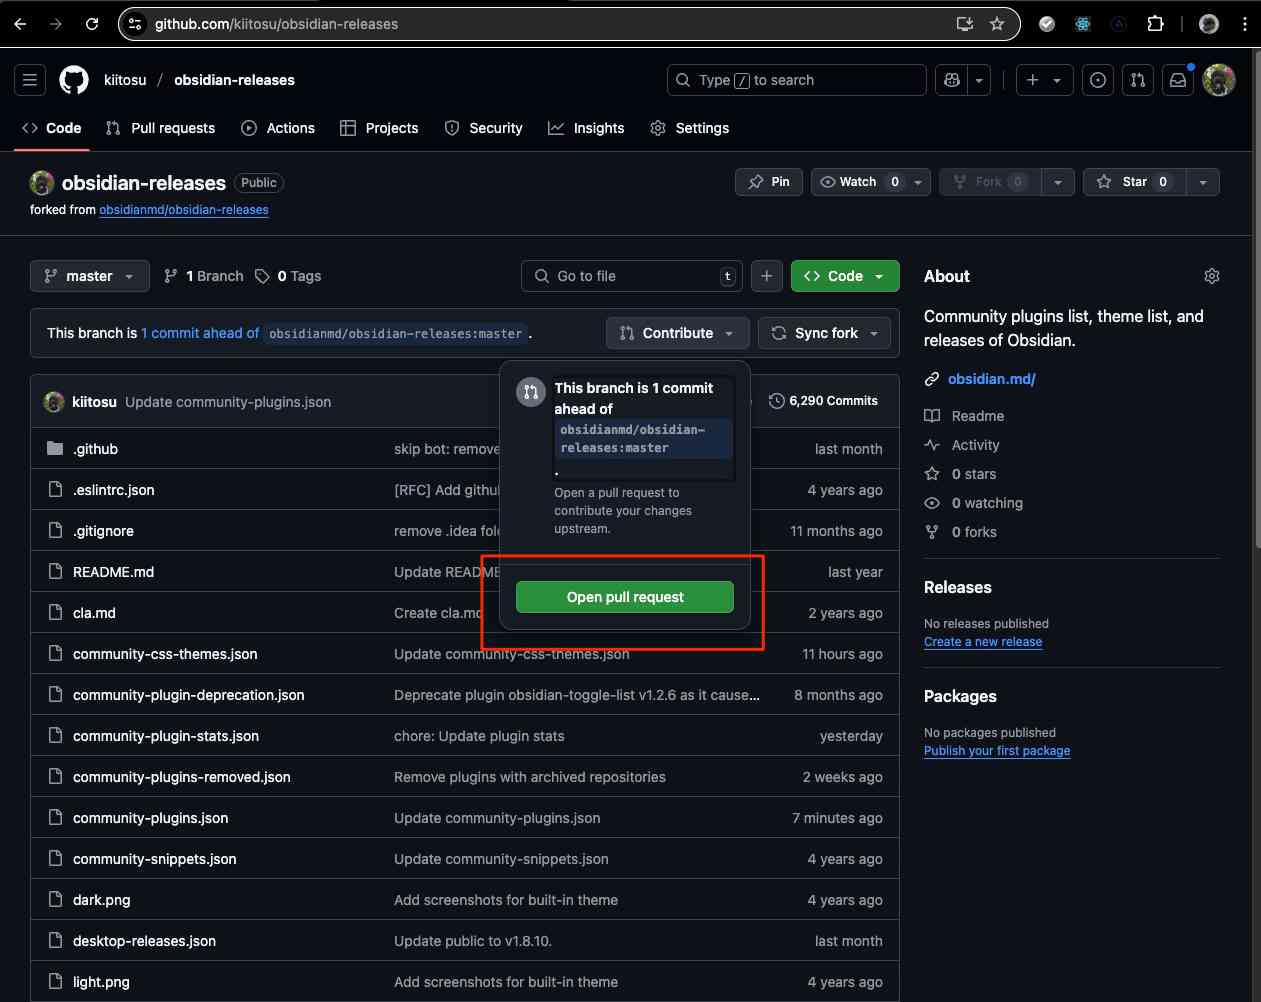
Task: Open the GitHub hamburger navigation menu
Action: coord(30,80)
